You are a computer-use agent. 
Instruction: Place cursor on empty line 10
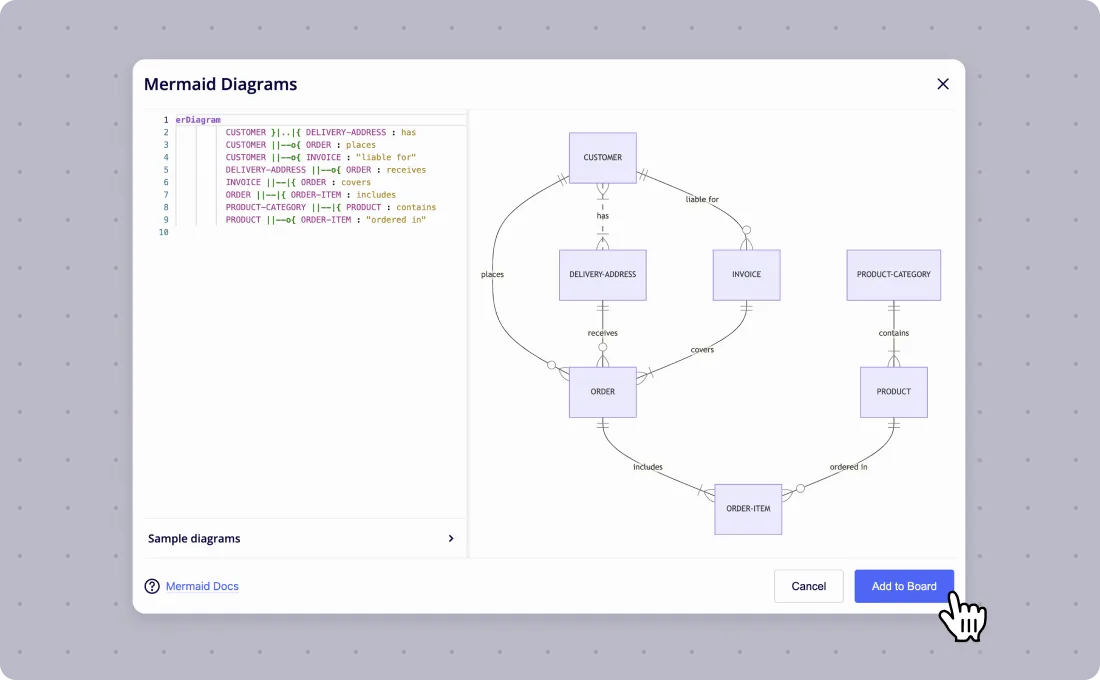316,232
